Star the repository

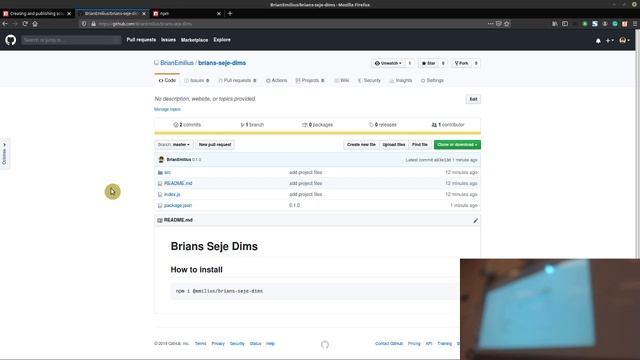point(428,63)
